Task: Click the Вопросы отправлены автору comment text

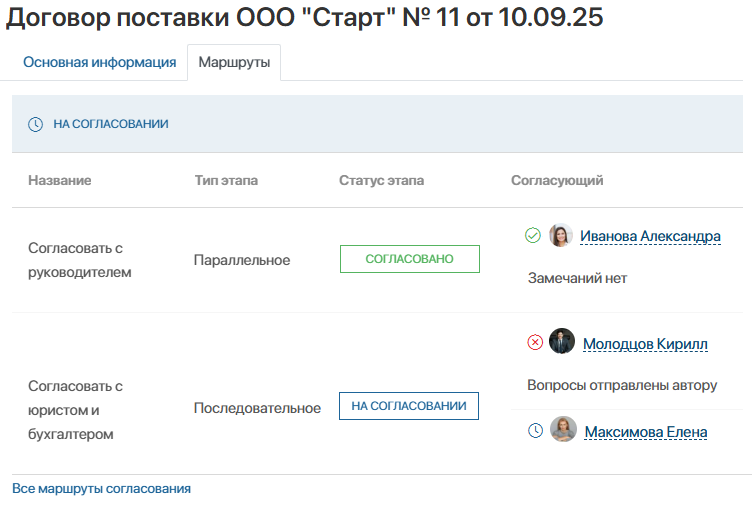Action: [x=622, y=385]
